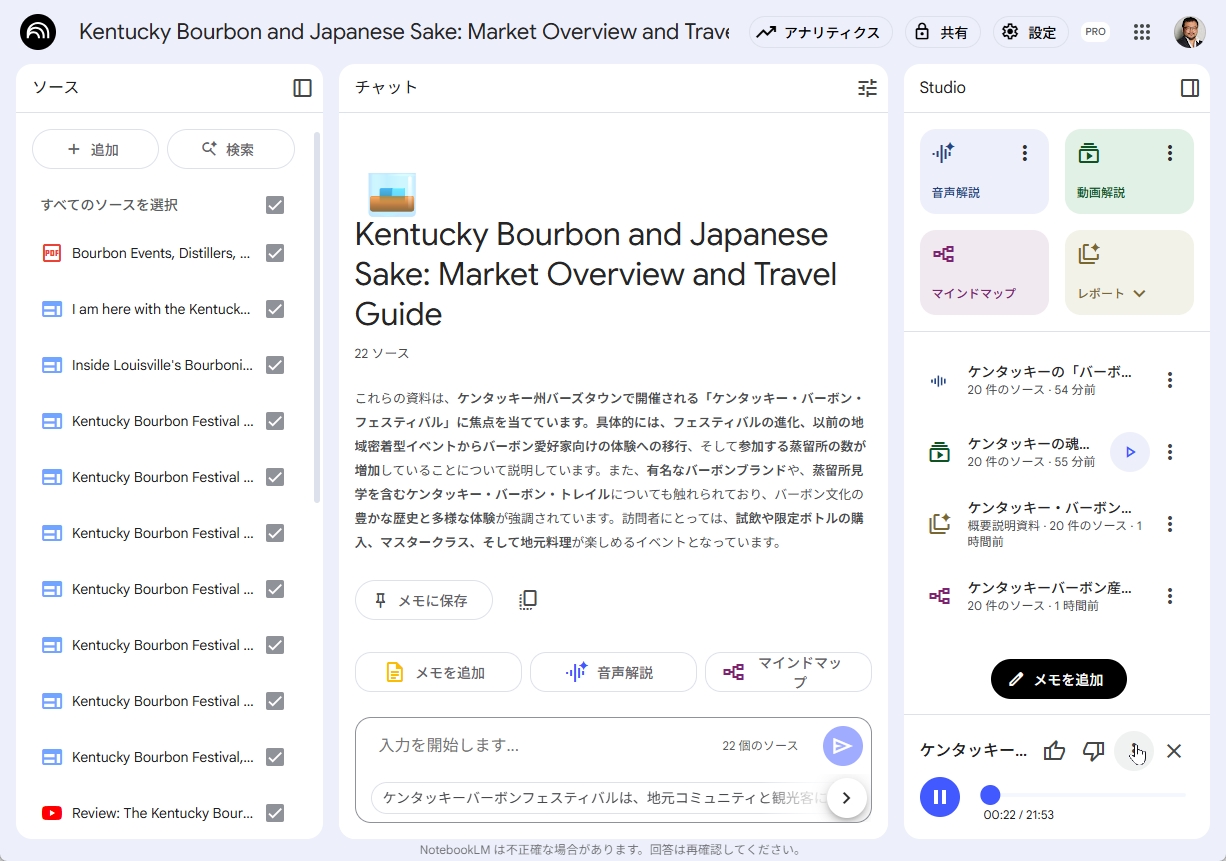Screen dimensions: 1226x861
Task: Select suggested question ケンタッキーバーボンフェスティバルは…
Action: coord(598,798)
